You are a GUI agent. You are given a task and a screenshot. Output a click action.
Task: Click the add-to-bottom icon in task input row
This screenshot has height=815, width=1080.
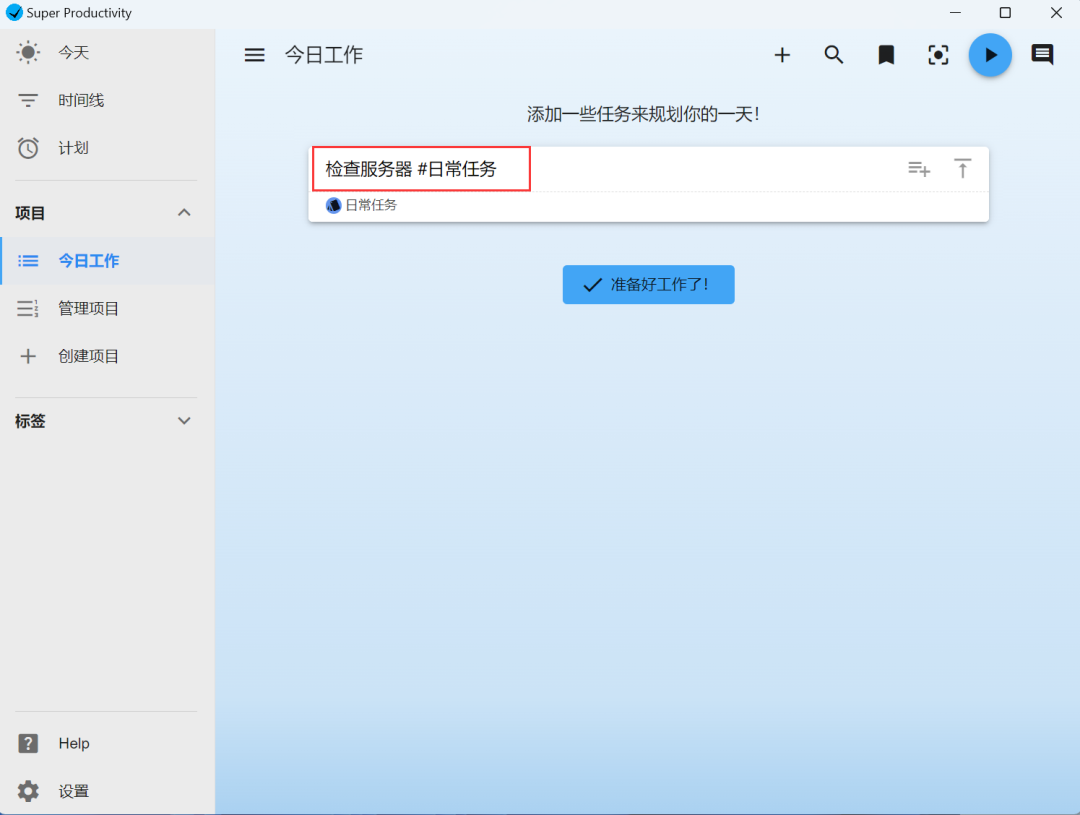click(x=918, y=168)
